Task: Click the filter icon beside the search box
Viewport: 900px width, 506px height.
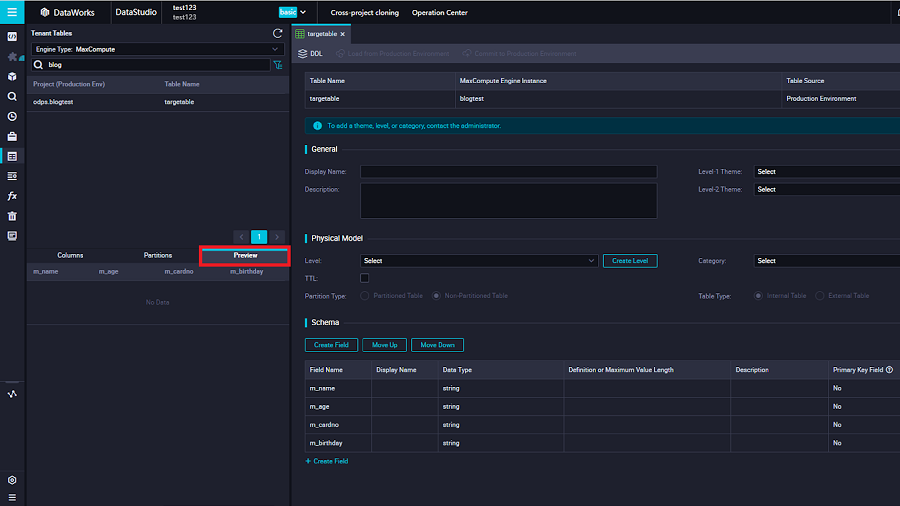Action: click(277, 65)
